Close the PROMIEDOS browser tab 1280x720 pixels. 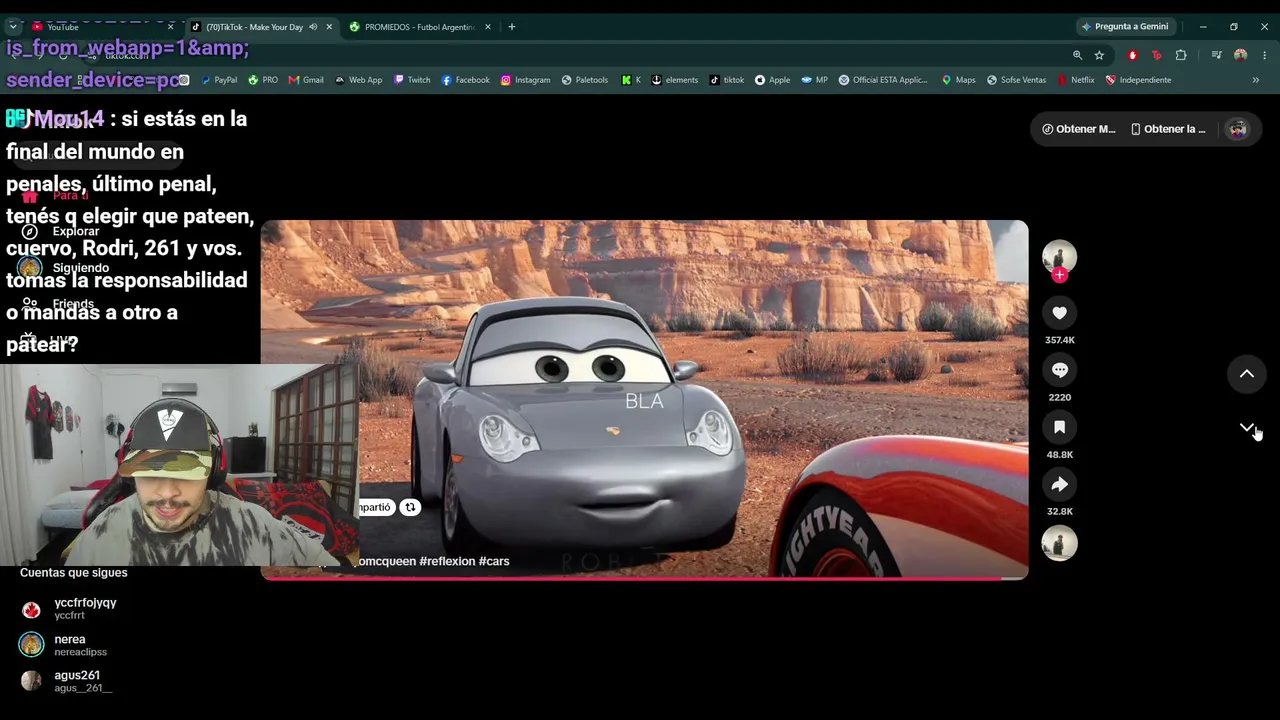pos(488,27)
